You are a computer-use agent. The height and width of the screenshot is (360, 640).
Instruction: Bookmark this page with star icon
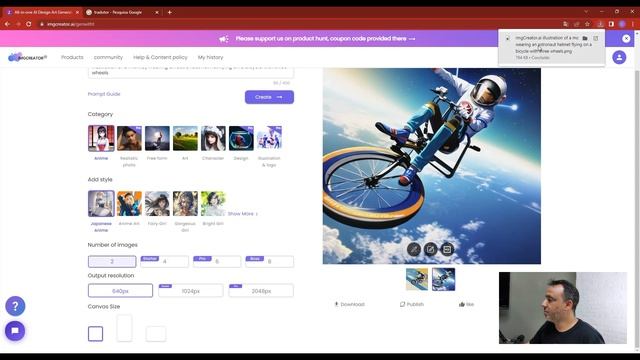(x=587, y=24)
